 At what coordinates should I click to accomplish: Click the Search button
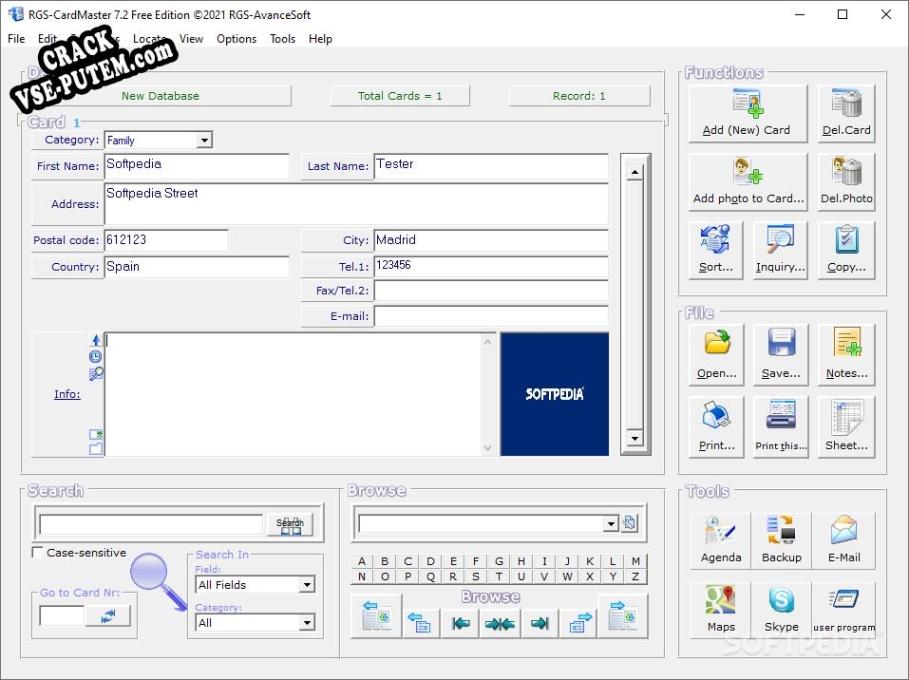coord(290,524)
